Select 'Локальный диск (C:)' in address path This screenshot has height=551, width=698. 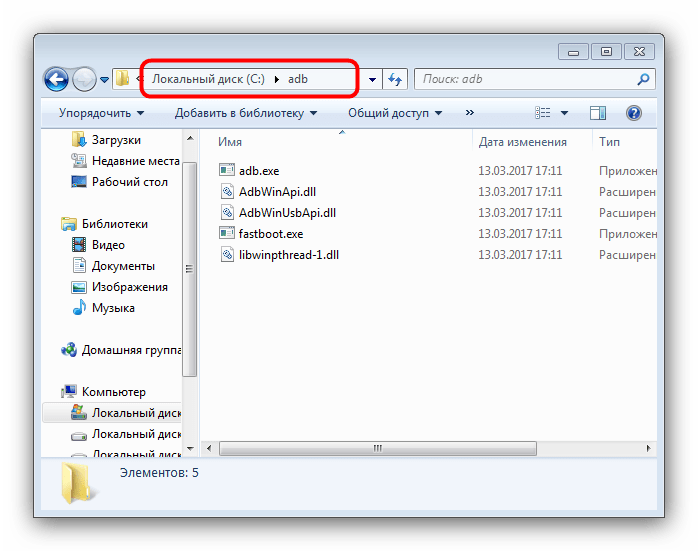pos(208,79)
